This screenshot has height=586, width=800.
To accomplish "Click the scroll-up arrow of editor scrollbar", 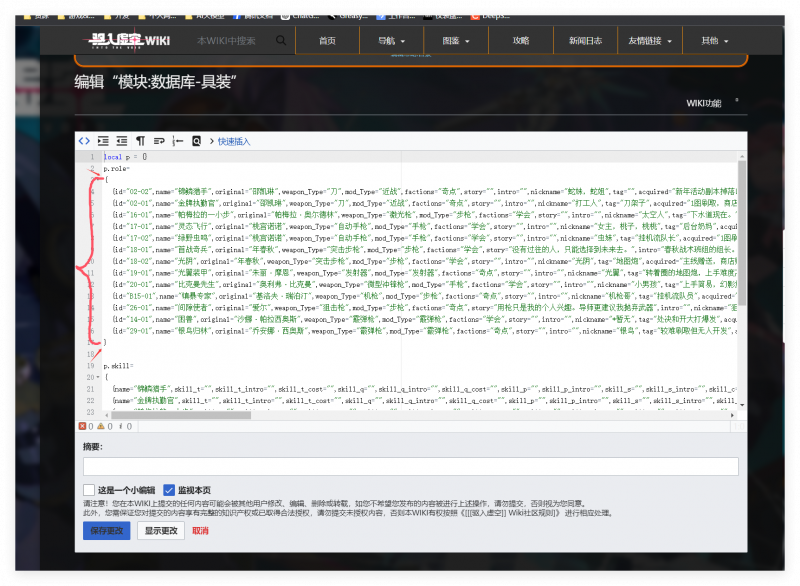I will coord(742,156).
